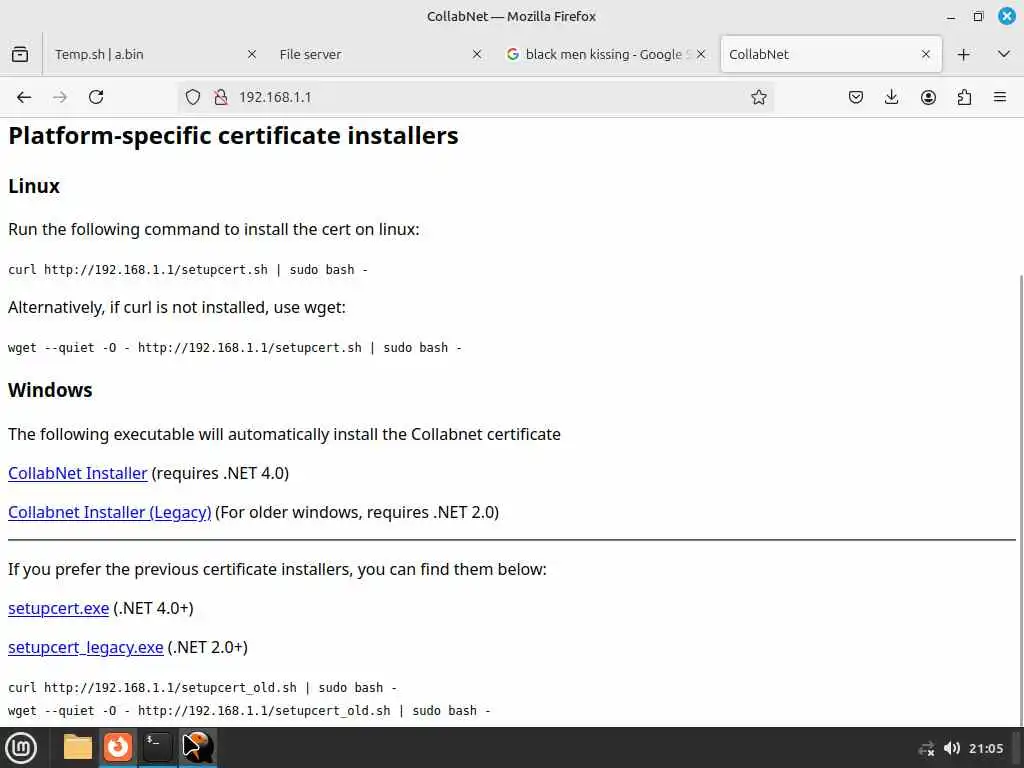Image resolution: width=1024 pixels, height=768 pixels.
Task: Switch to the File server tab
Action: (381, 55)
